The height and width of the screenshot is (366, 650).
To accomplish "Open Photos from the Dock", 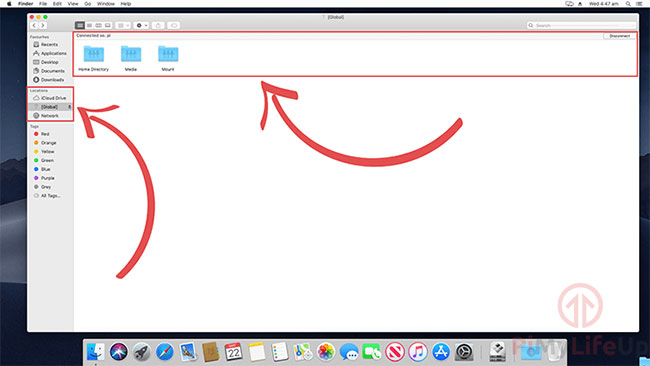I will pos(326,352).
